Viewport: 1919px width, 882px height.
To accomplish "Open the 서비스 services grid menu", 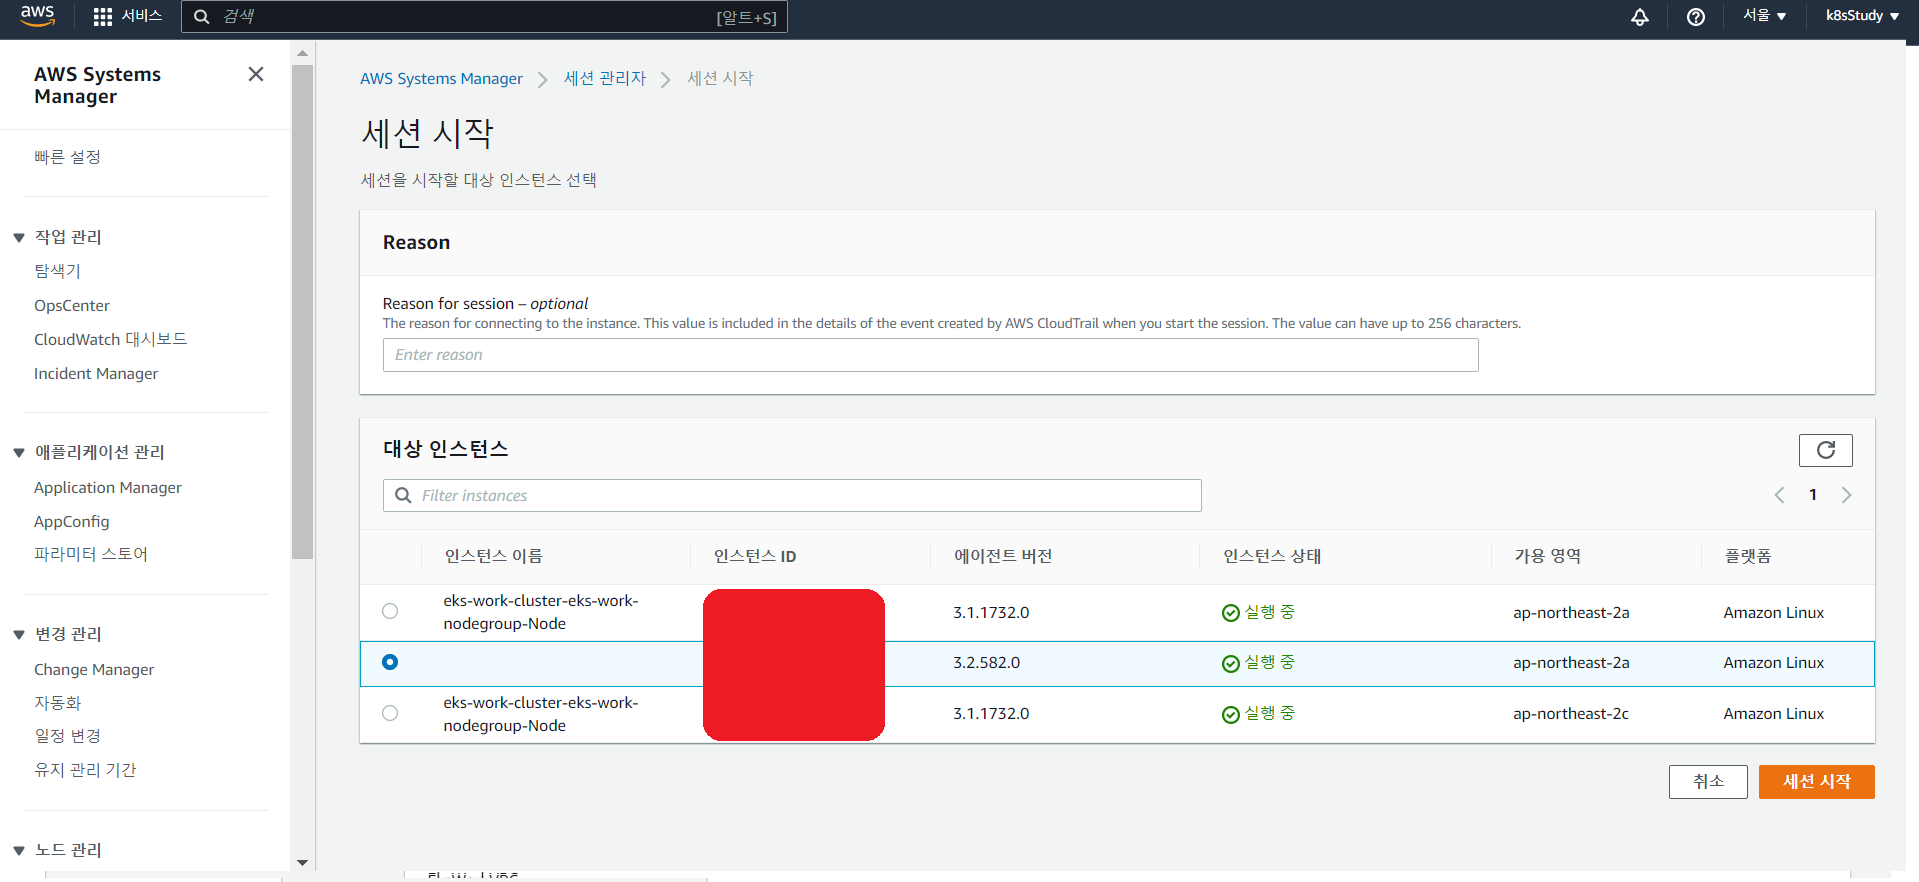I will tap(127, 16).
